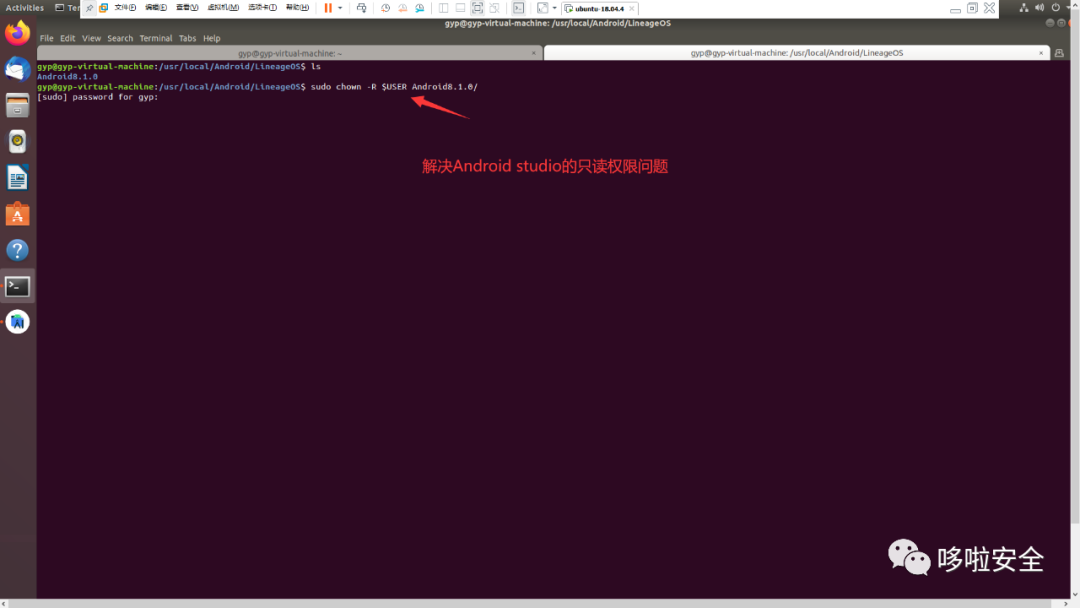This screenshot has width=1080, height=608.
Task: Open the terminal Help menu
Action: [211, 39]
